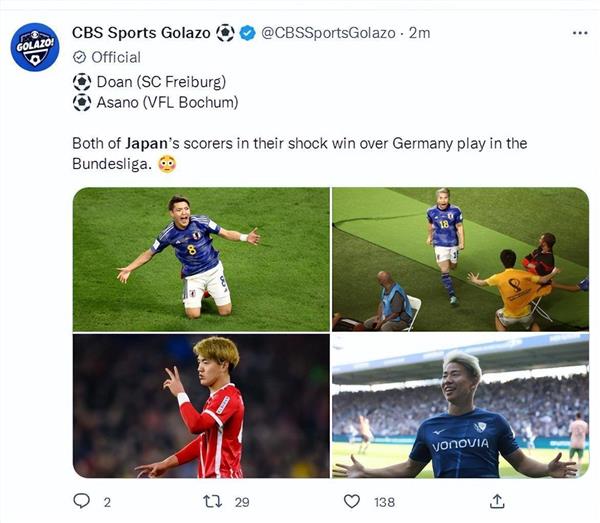
Task: Open the three-dot more options menu
Action: (x=580, y=33)
